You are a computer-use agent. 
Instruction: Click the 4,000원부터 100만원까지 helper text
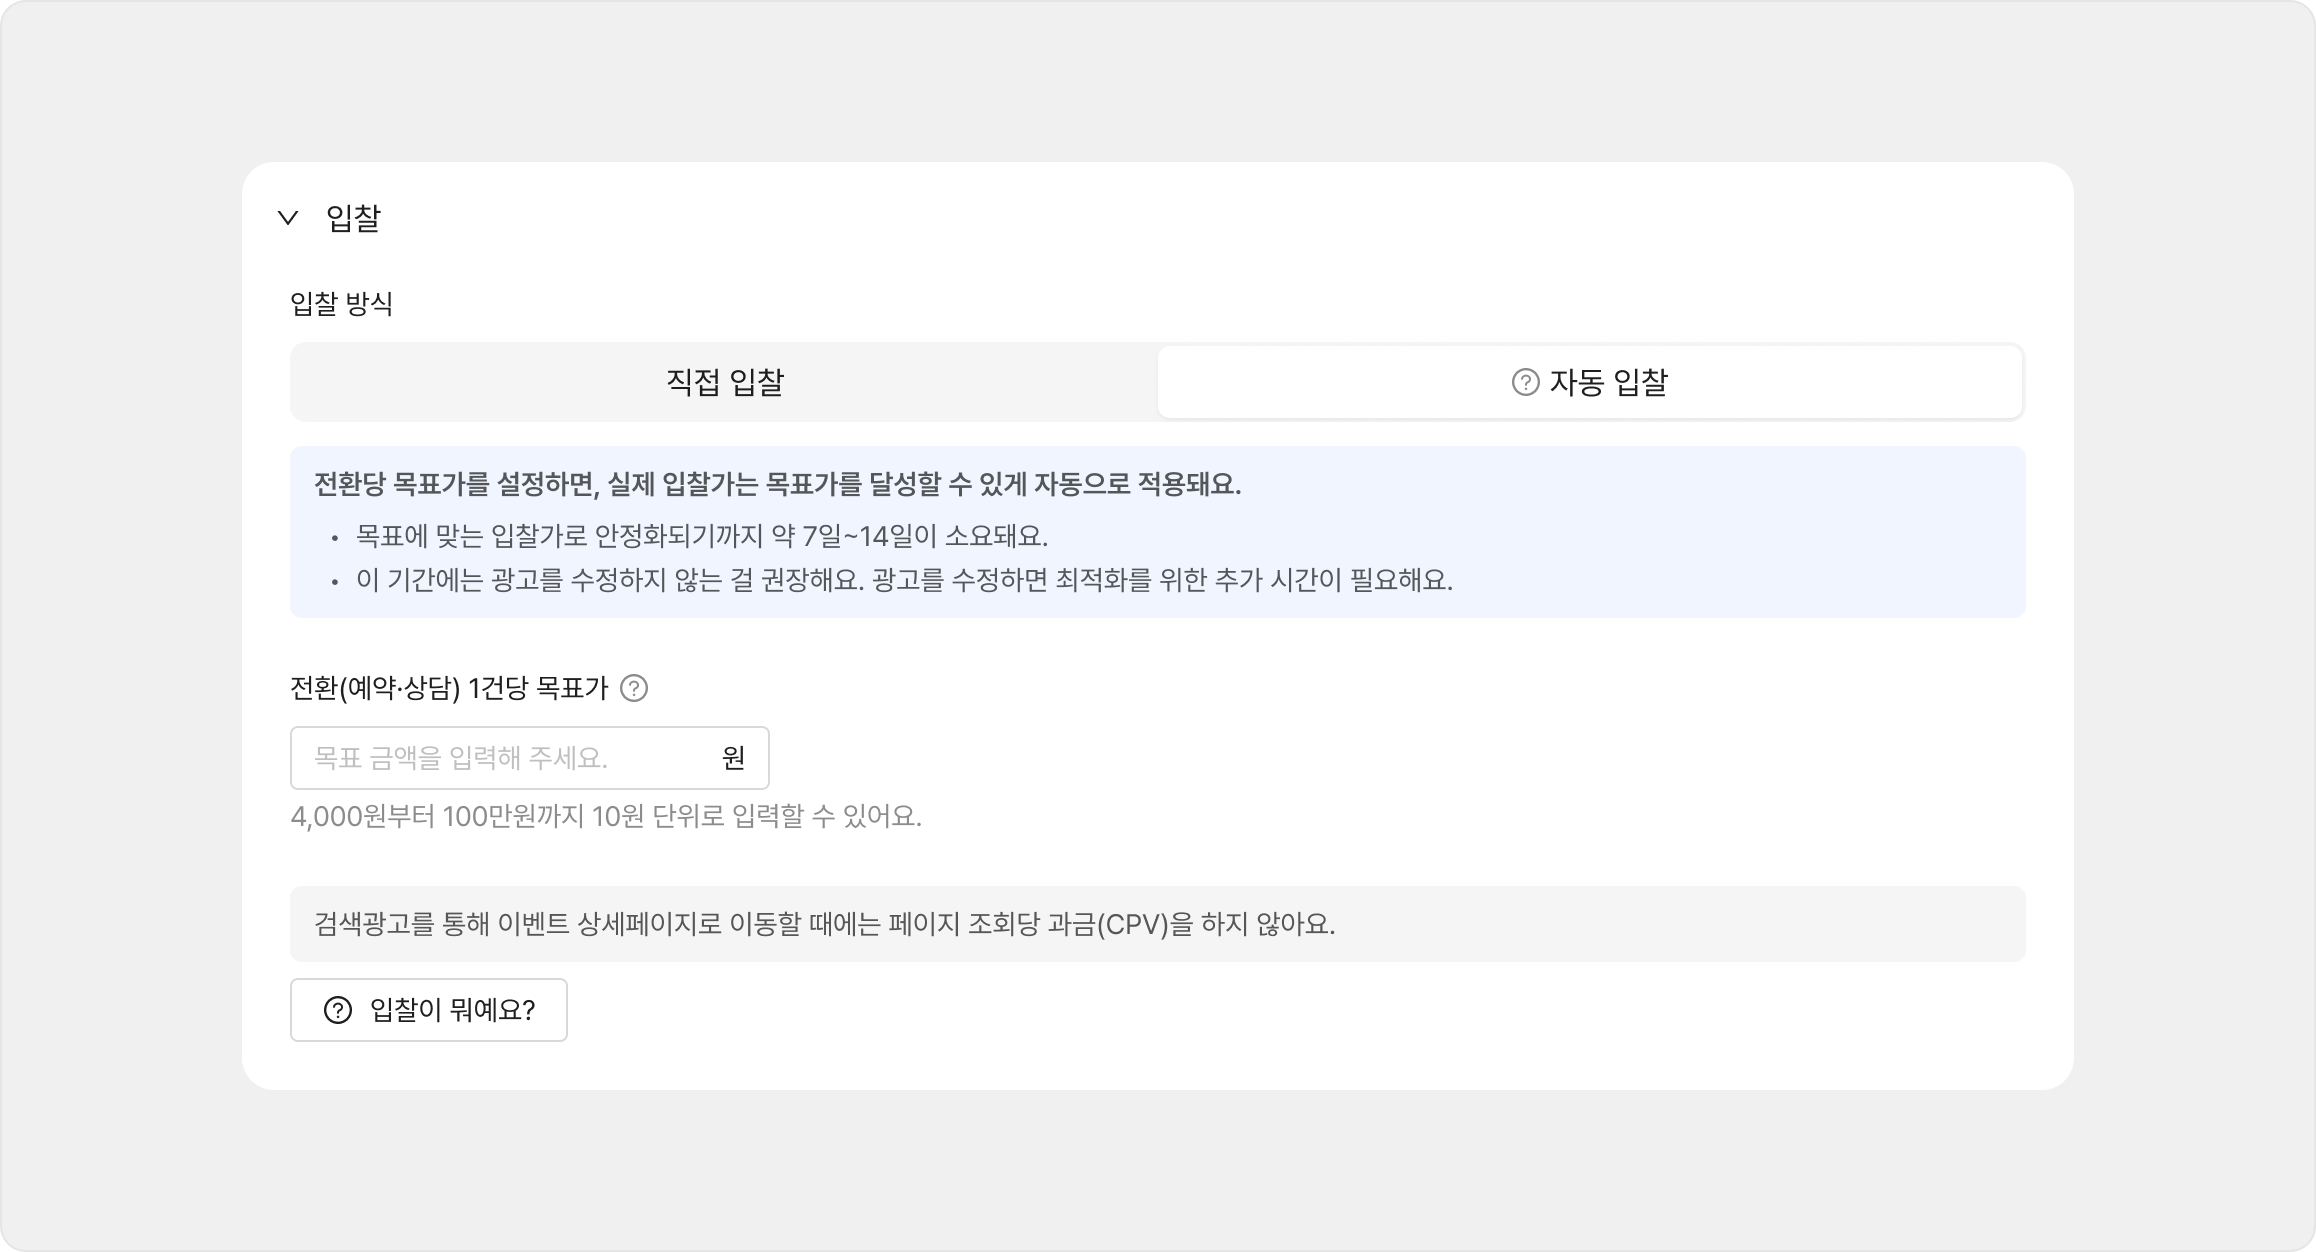tap(605, 817)
